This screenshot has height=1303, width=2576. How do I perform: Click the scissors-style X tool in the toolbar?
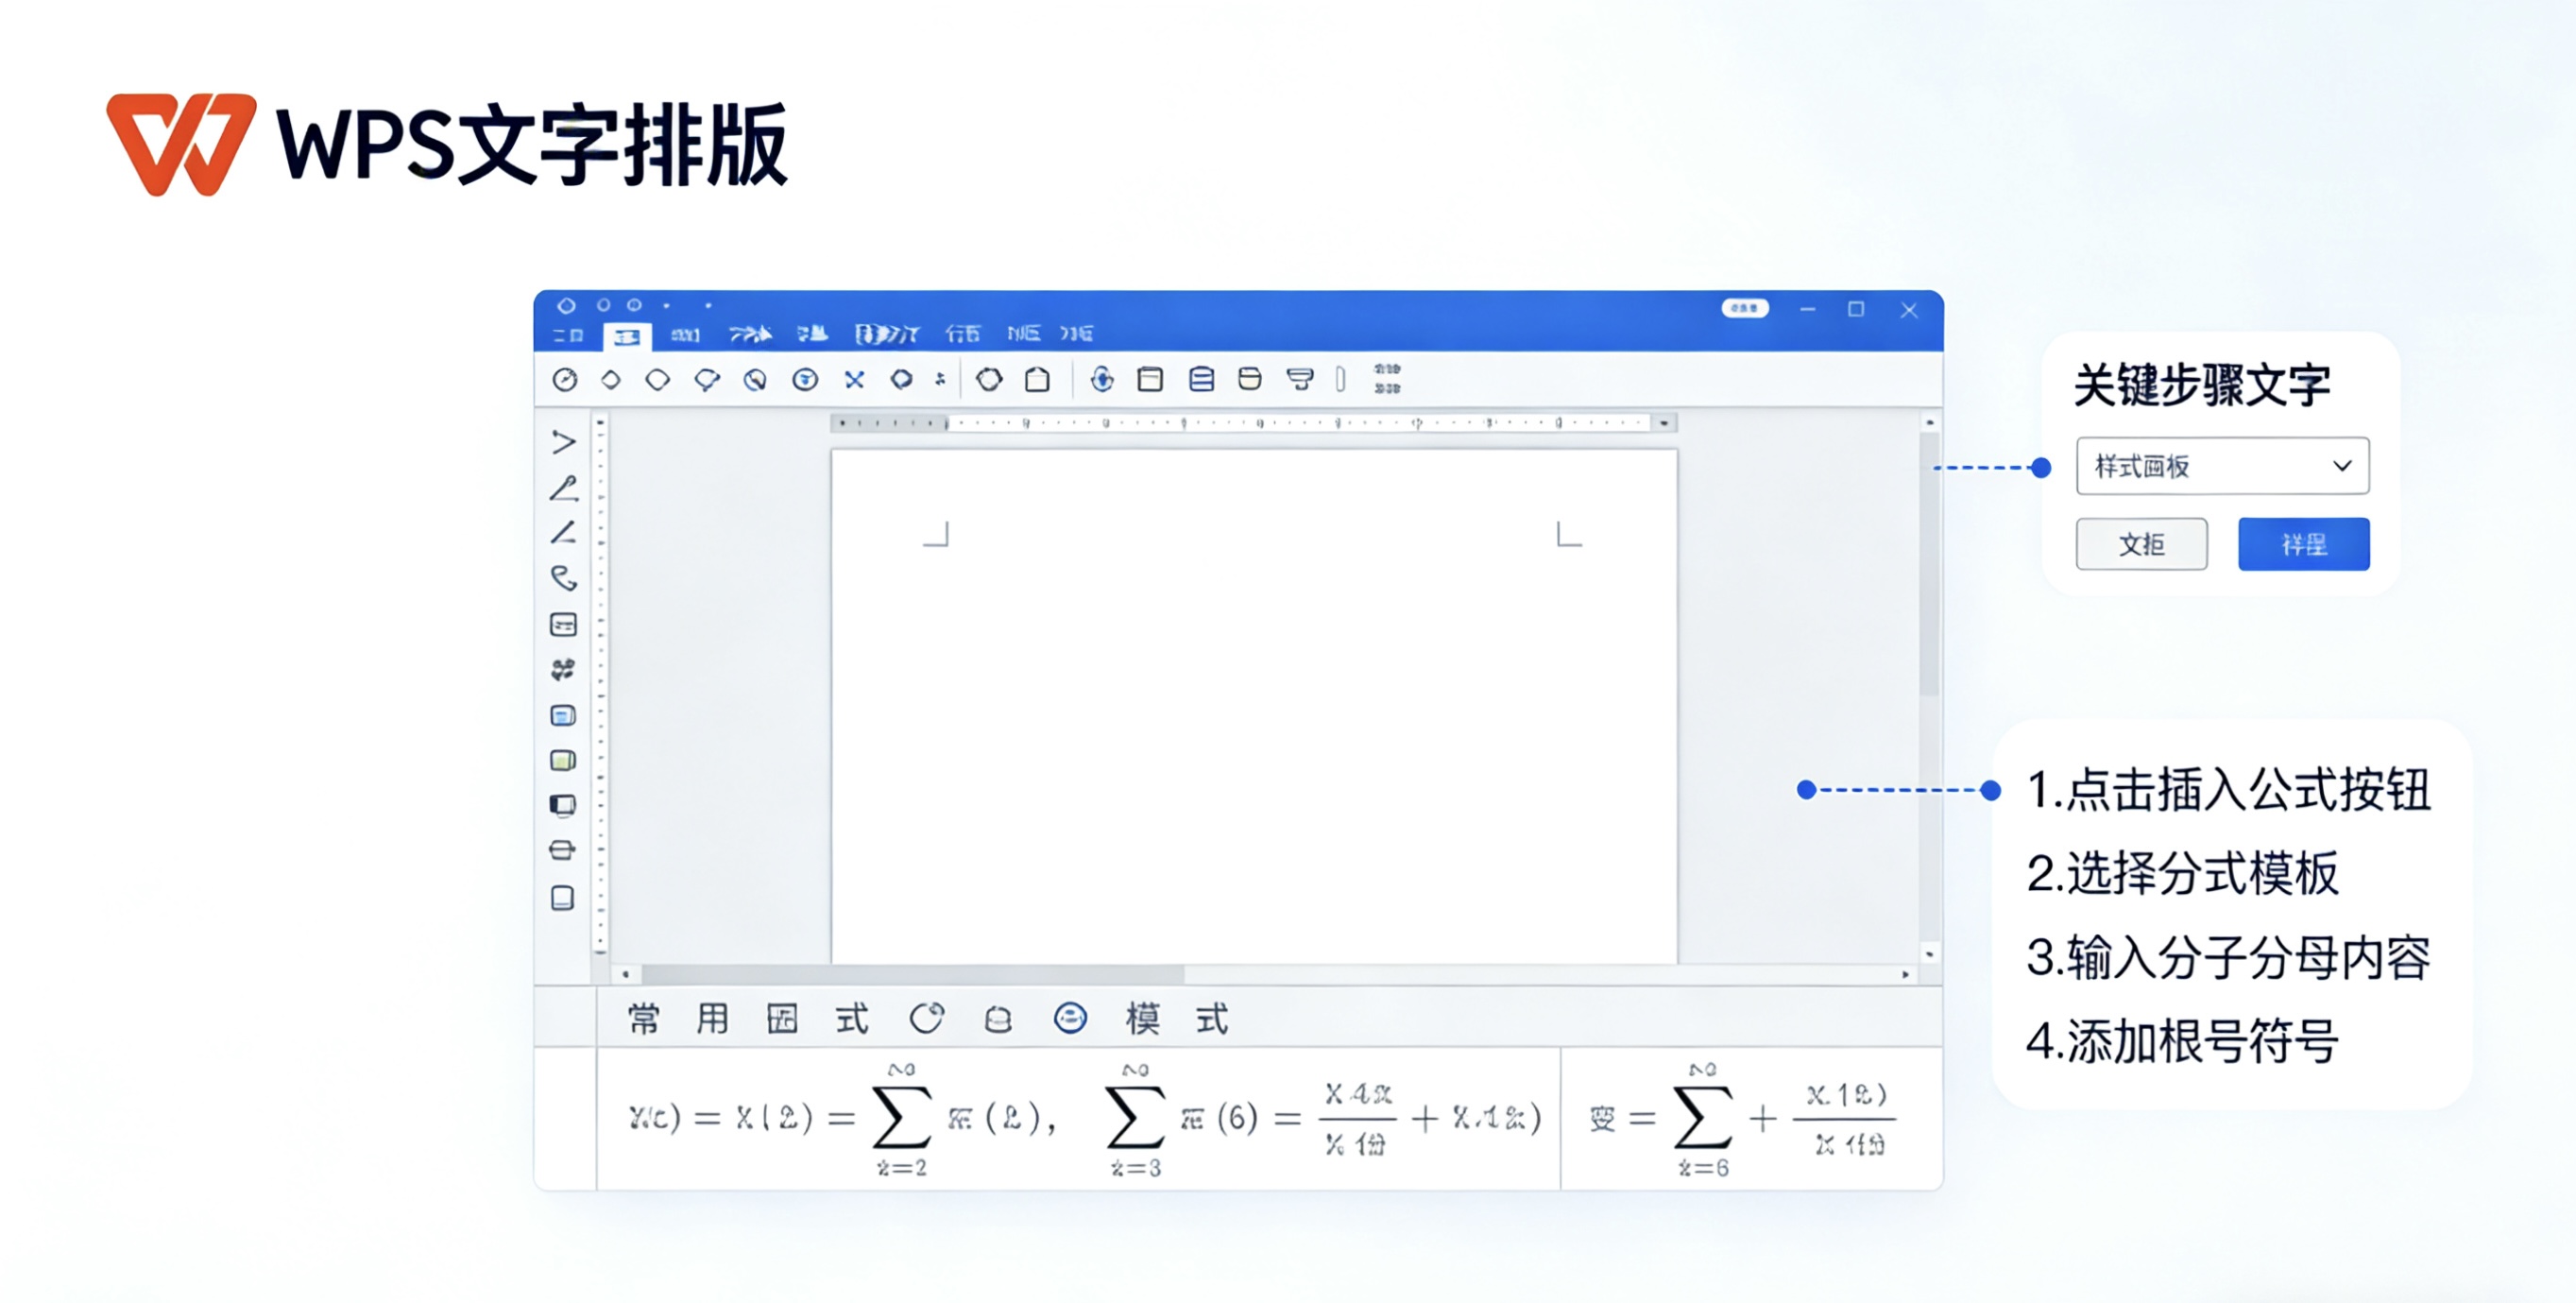pos(854,380)
